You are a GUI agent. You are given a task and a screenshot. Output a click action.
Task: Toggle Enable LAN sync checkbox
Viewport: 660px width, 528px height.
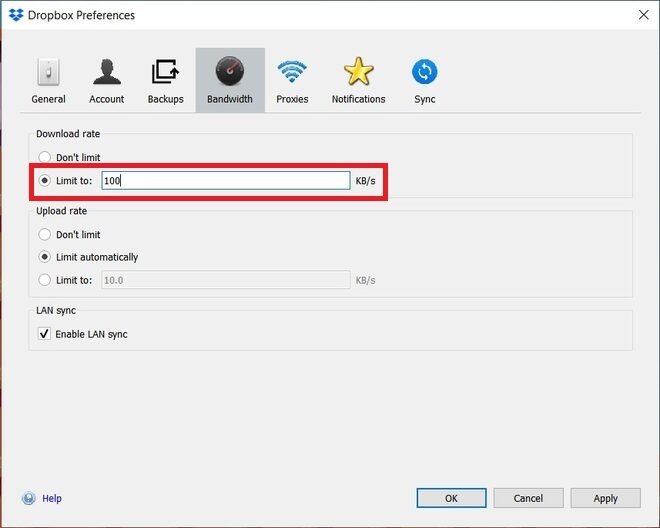pyautogui.click(x=44, y=334)
